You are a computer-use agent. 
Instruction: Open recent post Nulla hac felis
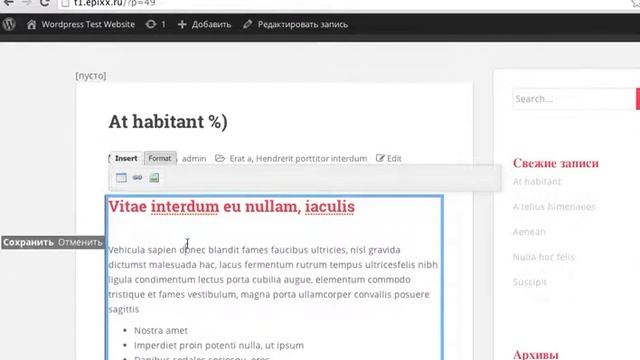pos(544,257)
